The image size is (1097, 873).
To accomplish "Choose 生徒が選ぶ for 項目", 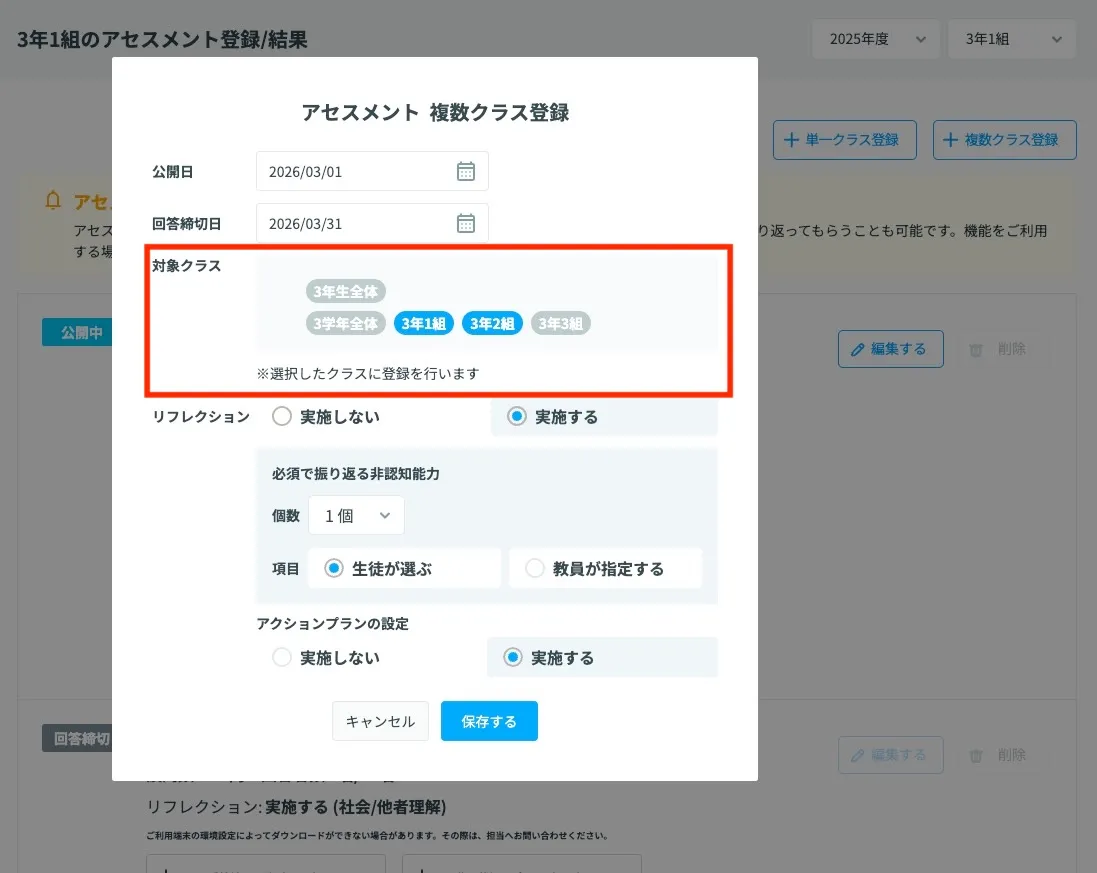I will (334, 568).
